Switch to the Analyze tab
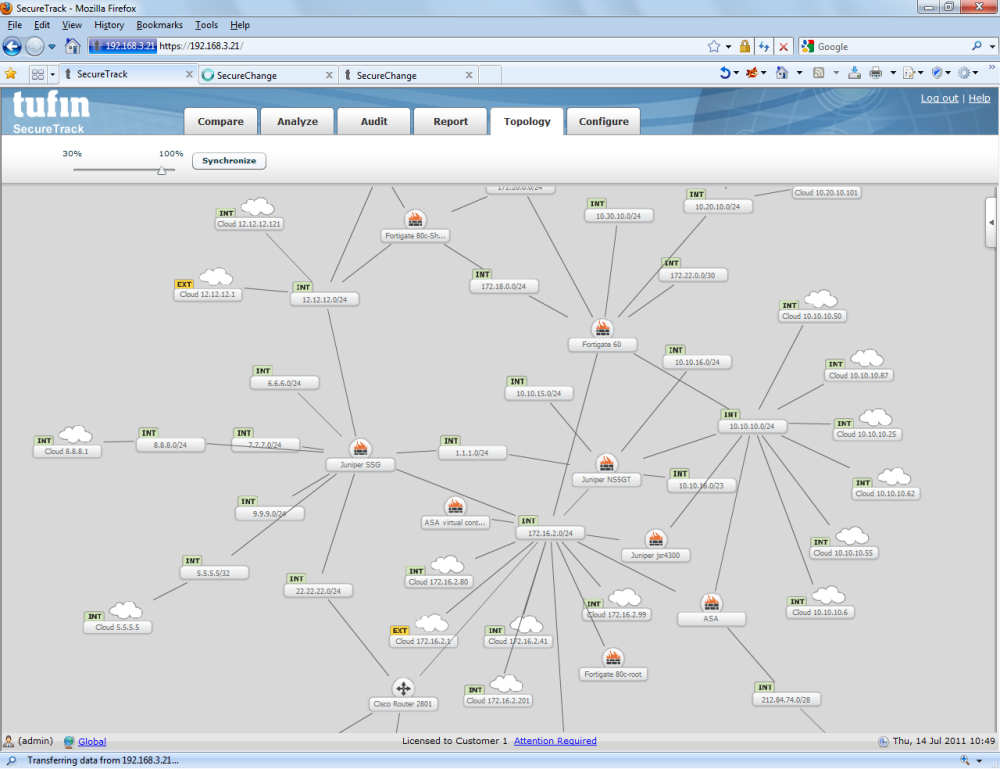The height and width of the screenshot is (769, 1000). (x=297, y=121)
